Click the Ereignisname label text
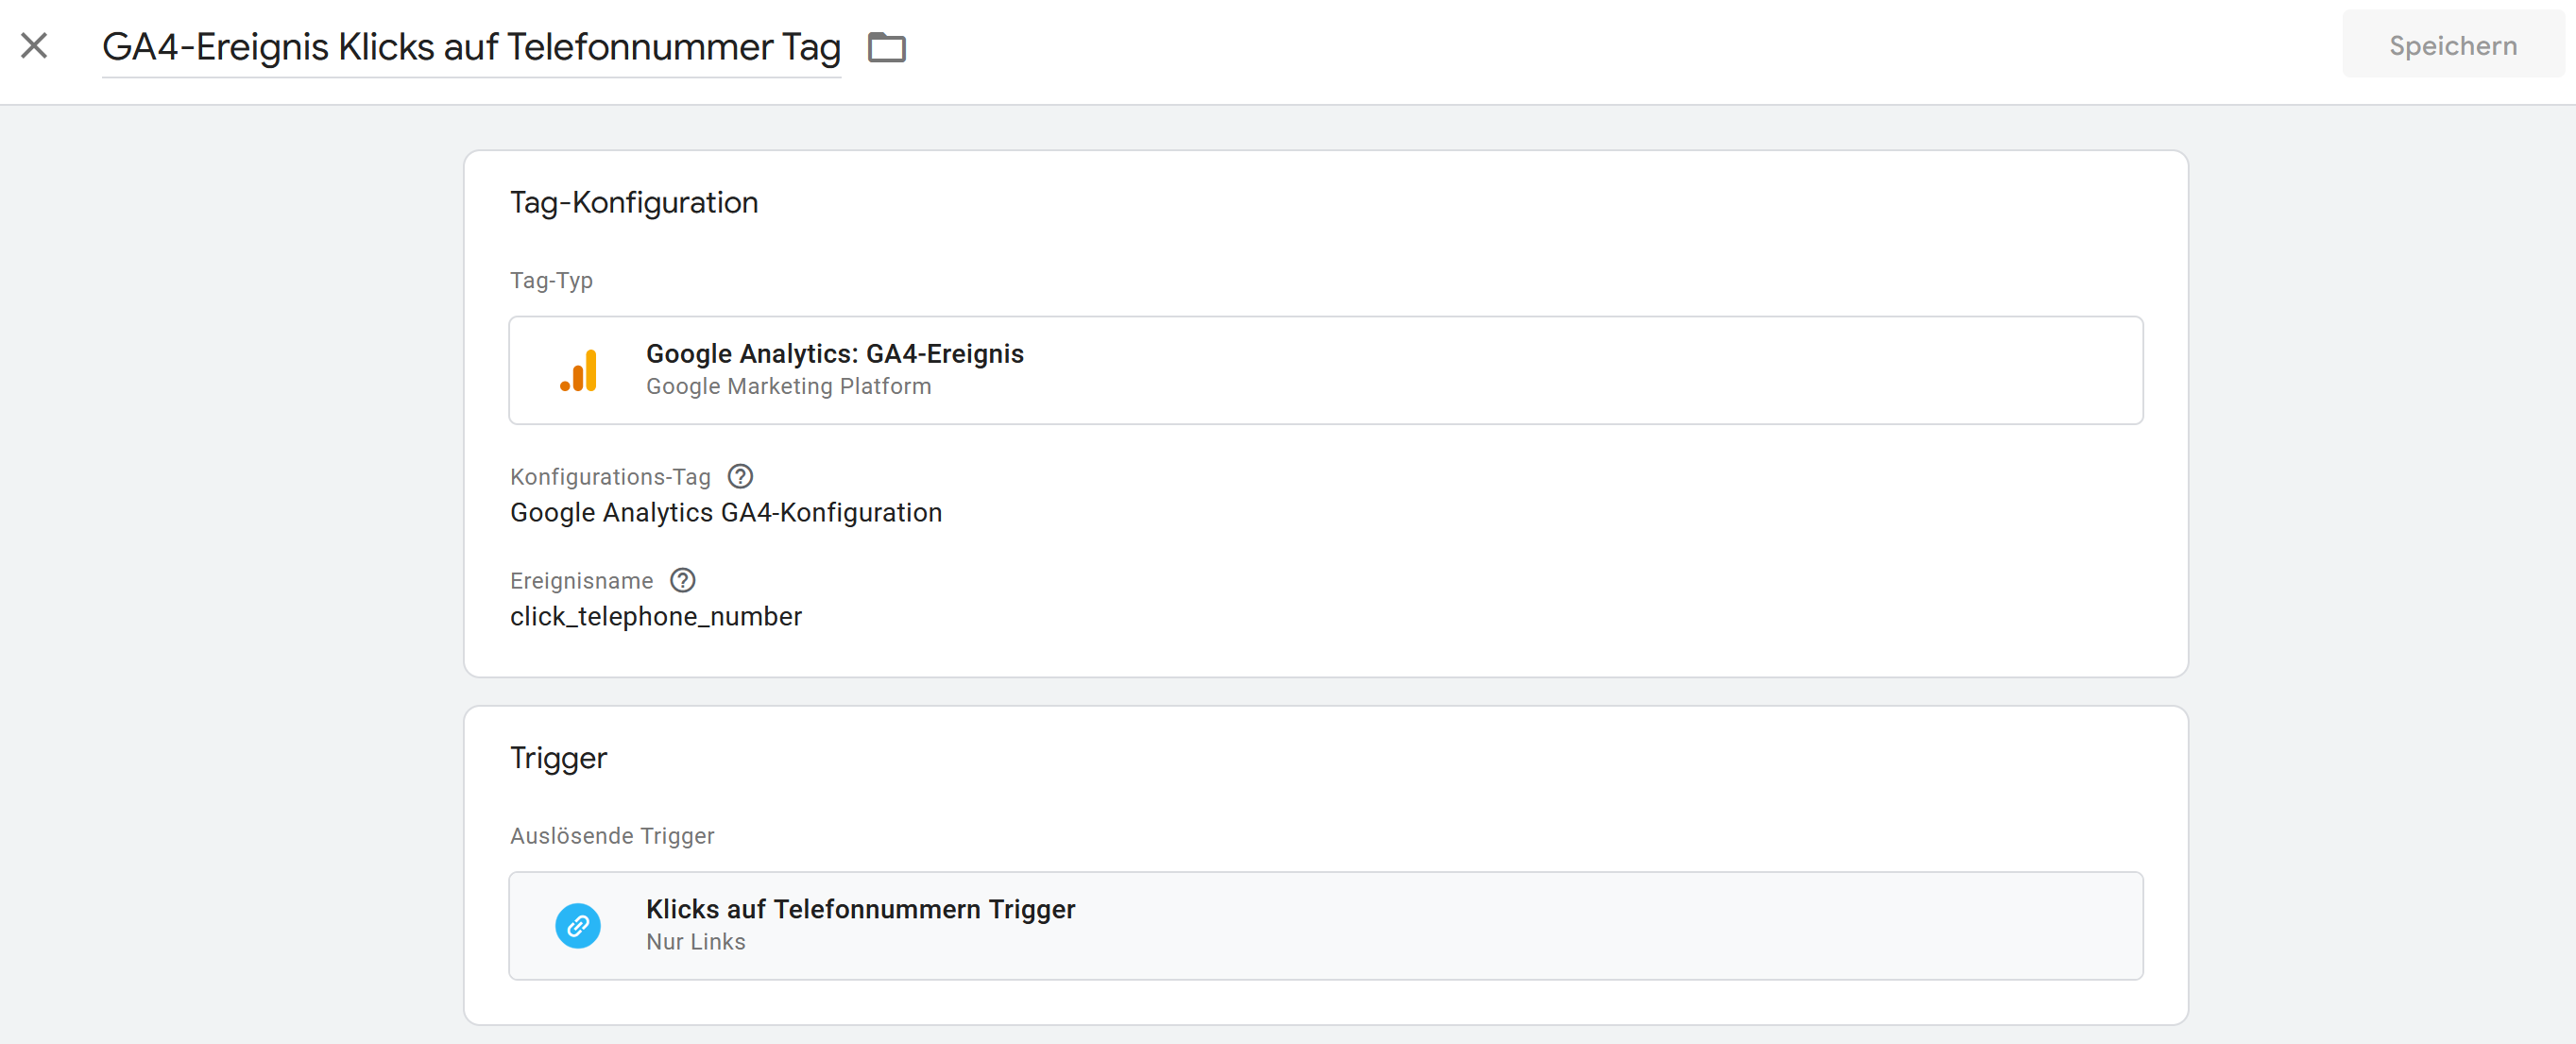 pos(581,580)
